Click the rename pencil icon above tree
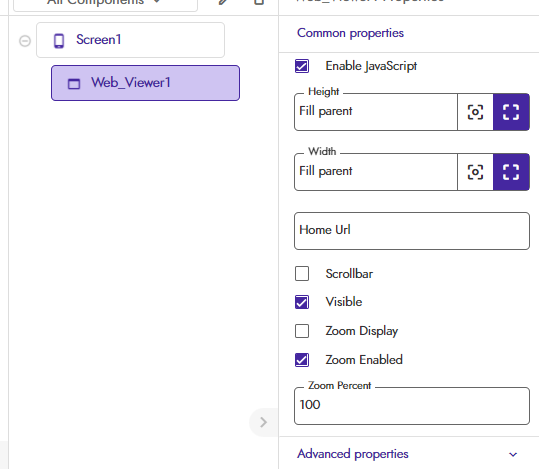The height and width of the screenshot is (469, 539). click(x=223, y=2)
